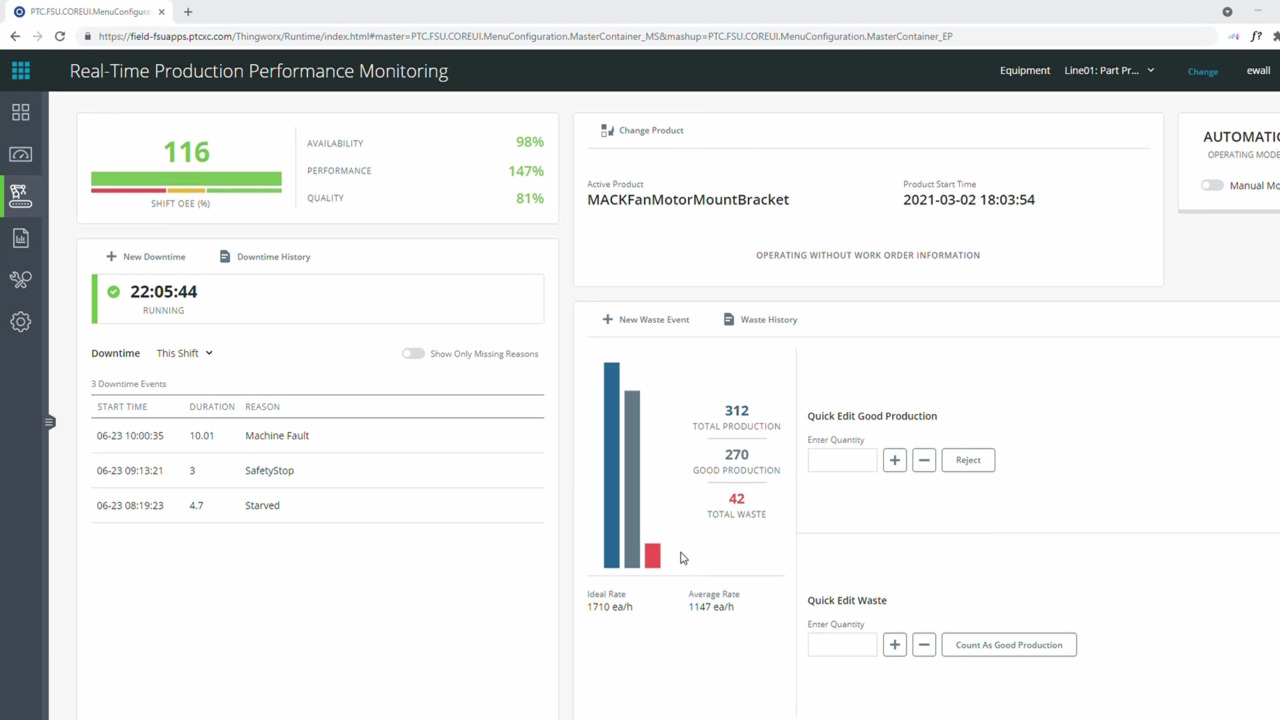
Task: Increment waste quantity with plus stepper
Action: [x=894, y=644]
